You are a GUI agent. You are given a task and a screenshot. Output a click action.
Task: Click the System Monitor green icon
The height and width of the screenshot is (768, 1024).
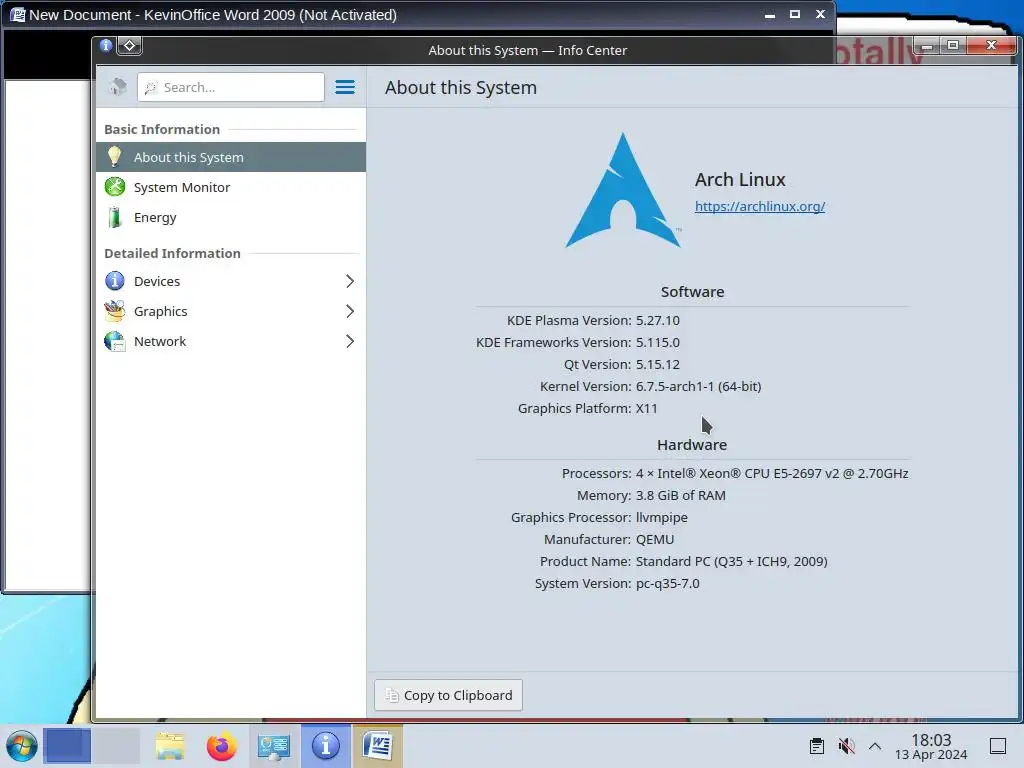[115, 187]
